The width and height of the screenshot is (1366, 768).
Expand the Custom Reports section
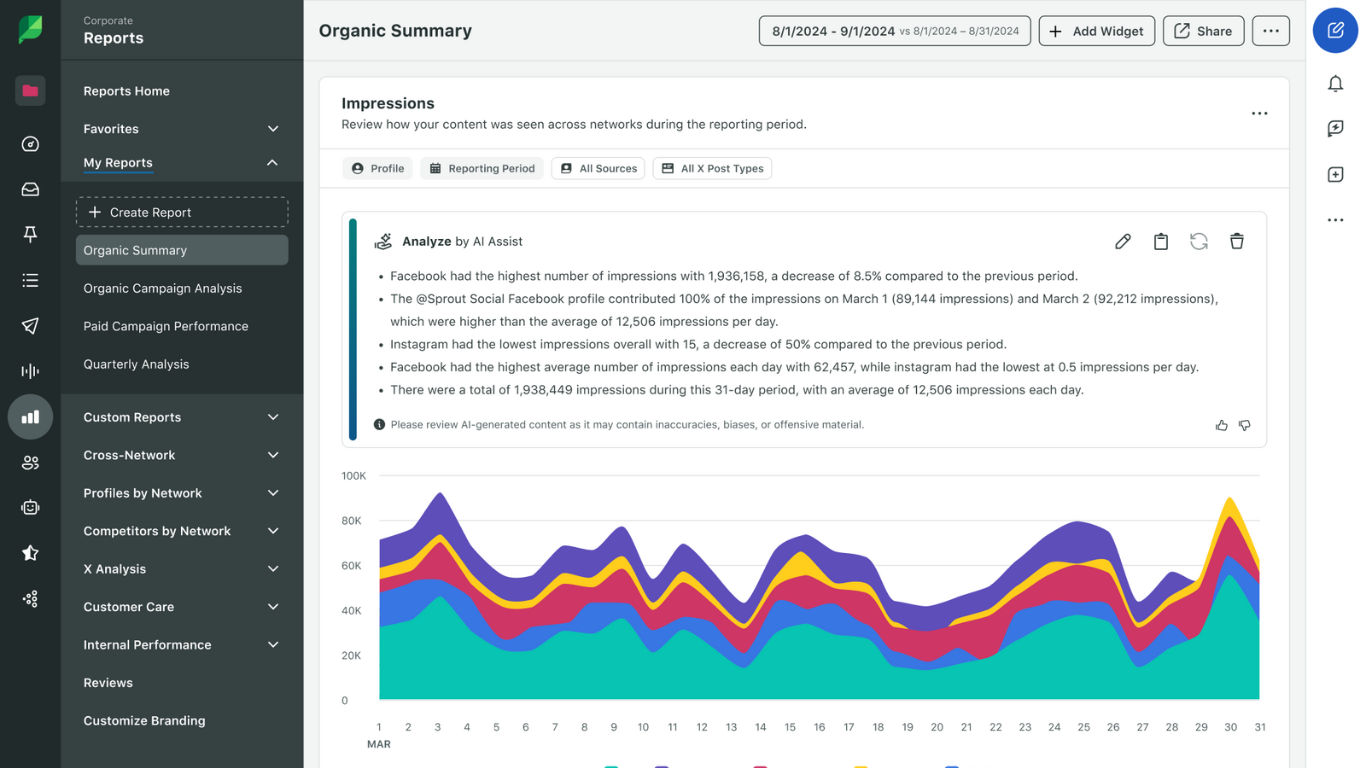point(181,417)
